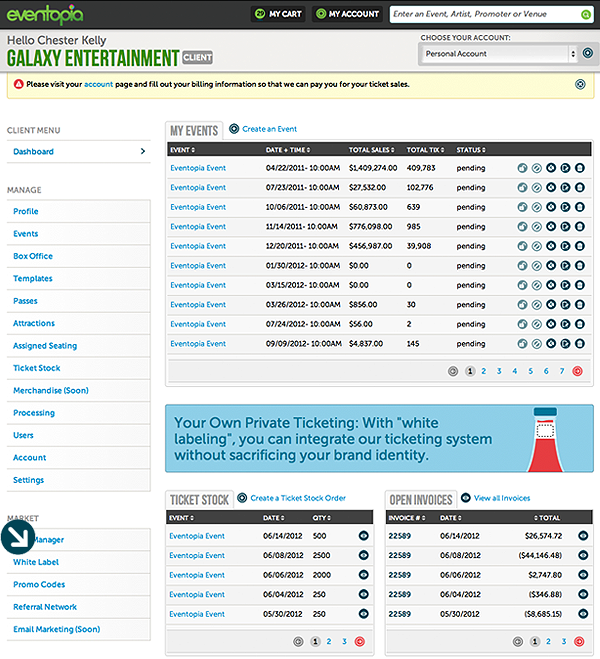Image resolution: width=600 pixels, height=659 pixels.
Task: View the invoice totaling $2,747.80
Action: [583, 575]
